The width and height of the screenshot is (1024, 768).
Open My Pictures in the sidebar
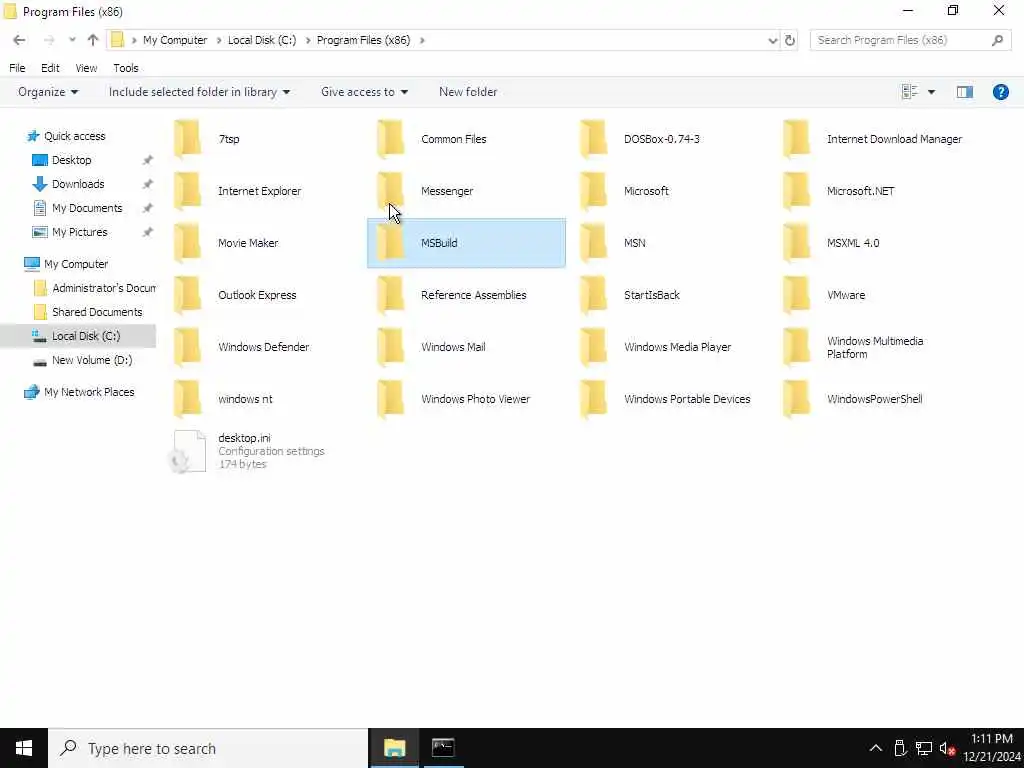pyautogui.click(x=79, y=232)
